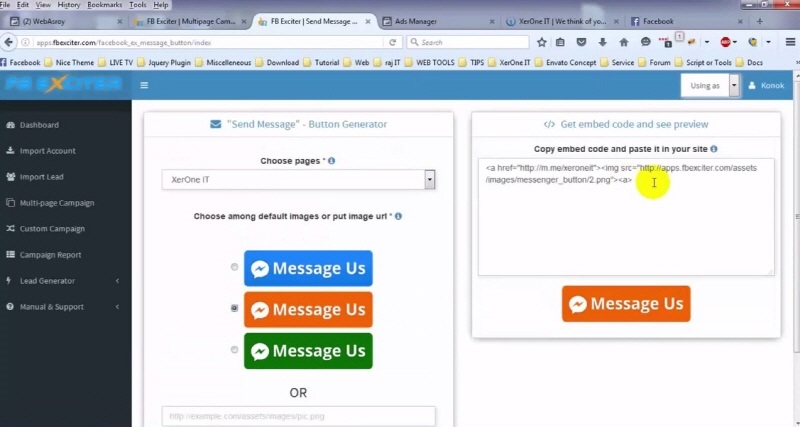The height and width of the screenshot is (427, 800).
Task: Click info icon beside Choose pages
Action: pyautogui.click(x=332, y=161)
